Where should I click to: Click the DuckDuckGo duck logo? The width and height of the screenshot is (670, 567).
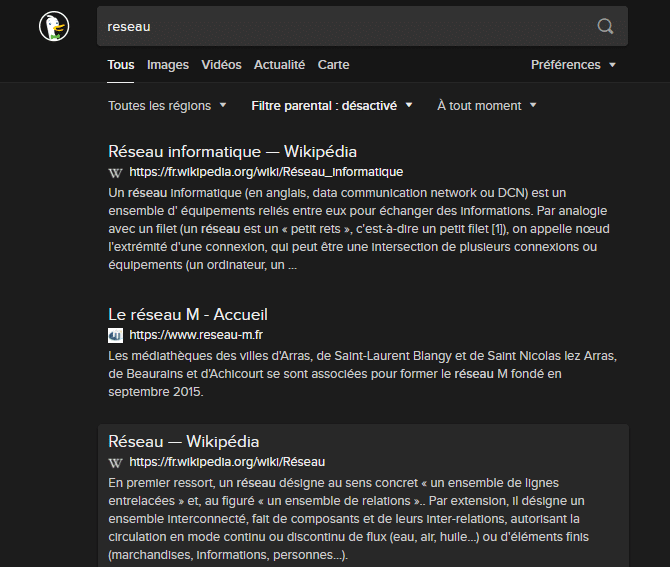point(54,26)
